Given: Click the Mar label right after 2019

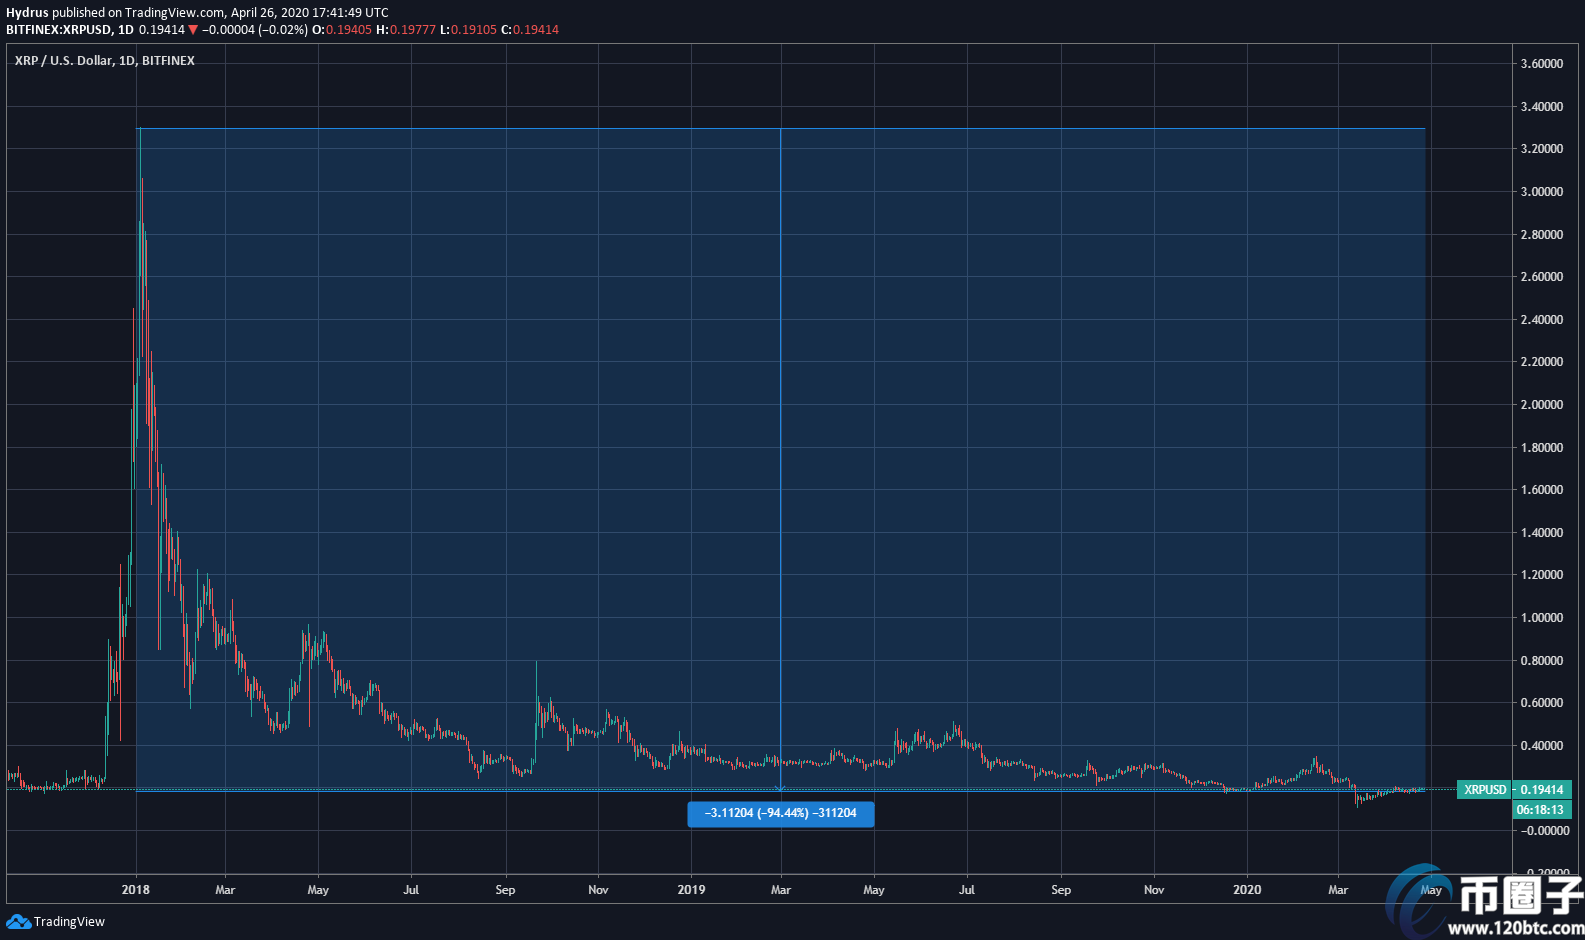Looking at the screenshot, I should pyautogui.click(x=781, y=890).
